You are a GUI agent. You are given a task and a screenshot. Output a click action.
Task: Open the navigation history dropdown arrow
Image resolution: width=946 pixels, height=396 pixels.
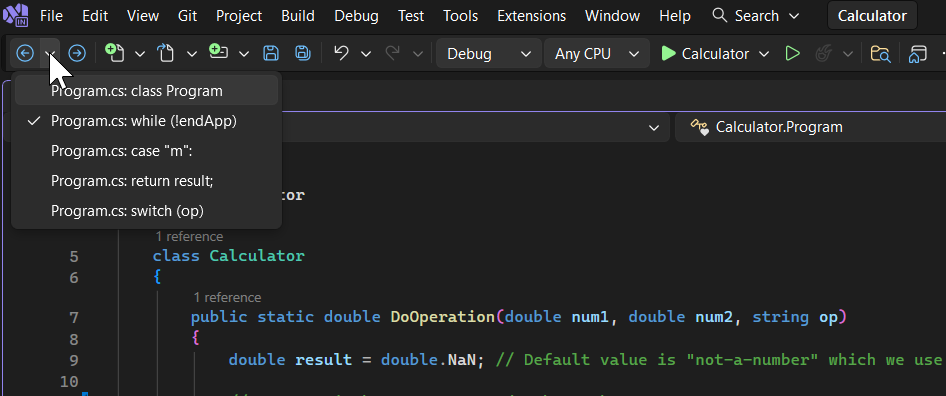[x=51, y=54]
